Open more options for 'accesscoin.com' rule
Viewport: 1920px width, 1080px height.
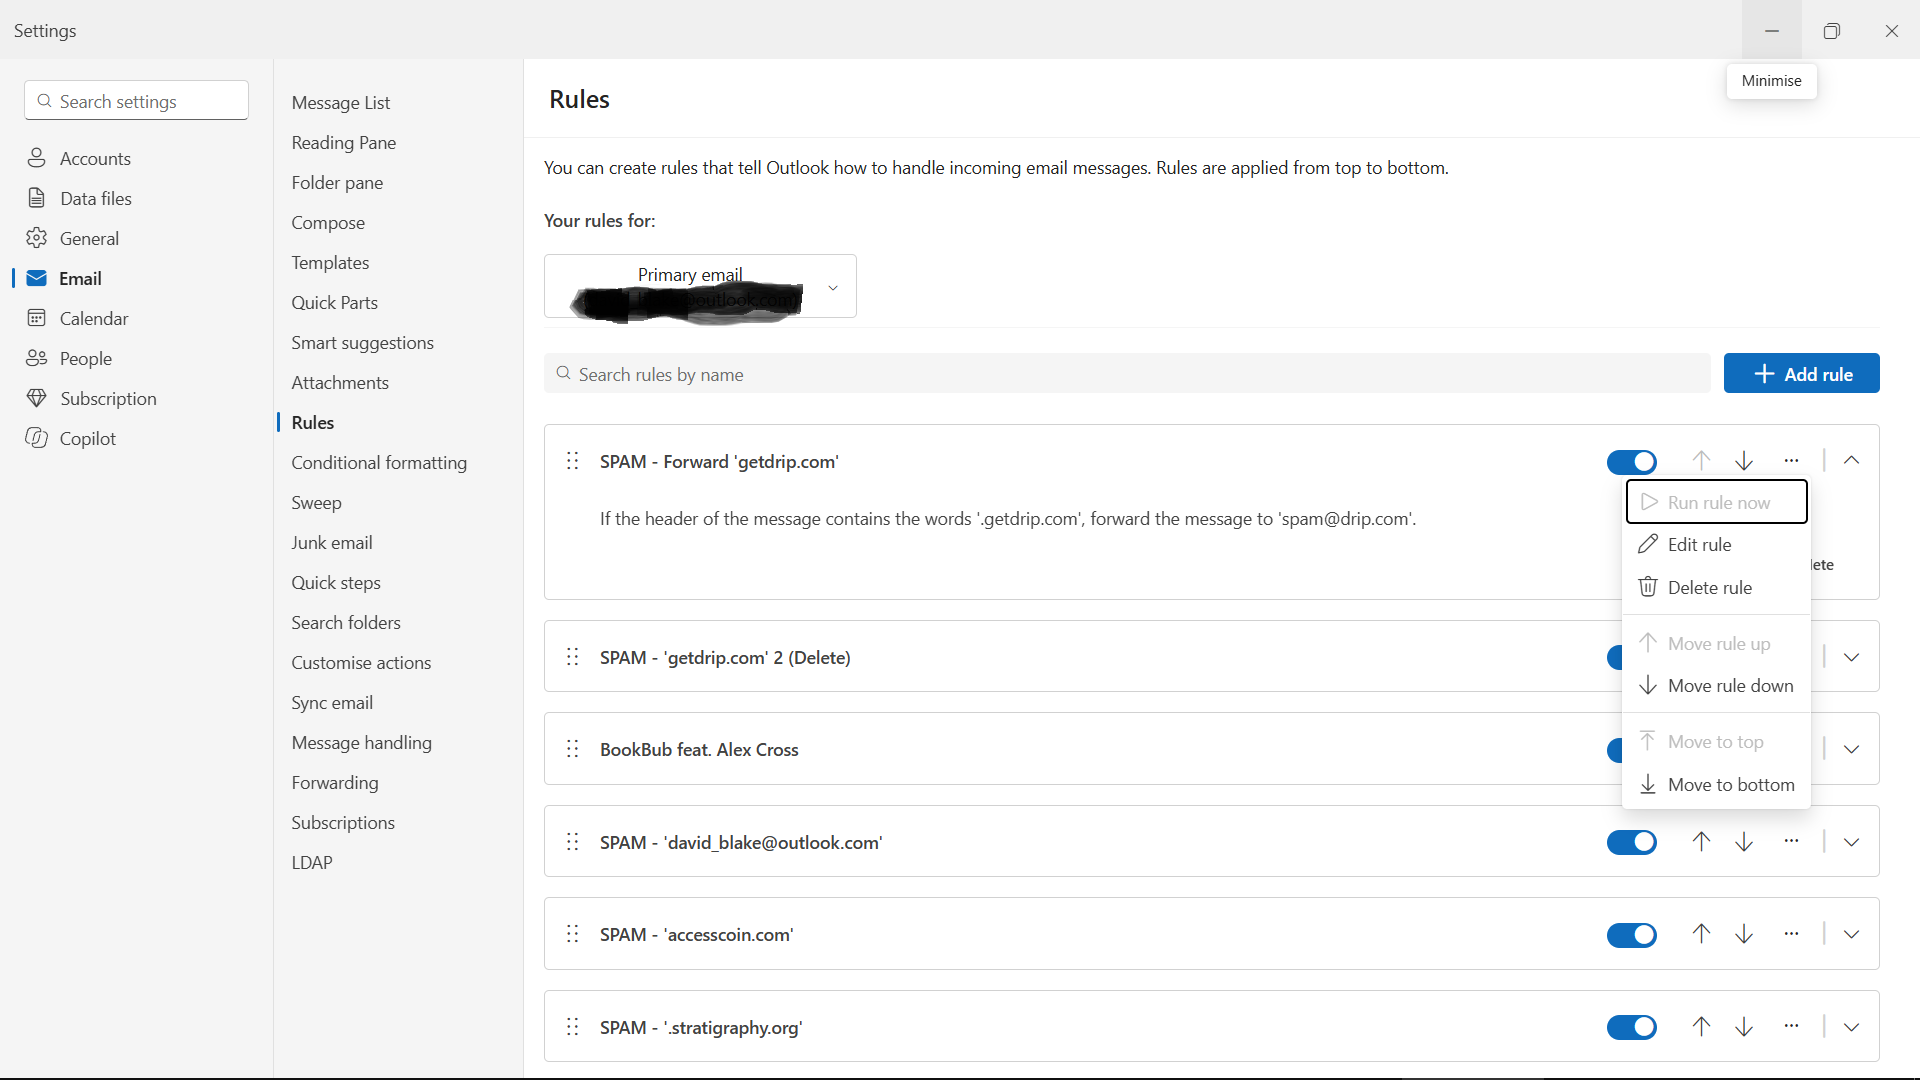click(x=1791, y=934)
